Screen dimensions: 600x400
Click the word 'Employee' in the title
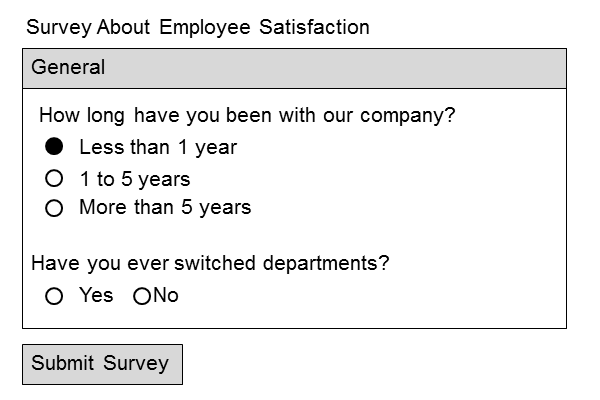(x=204, y=27)
